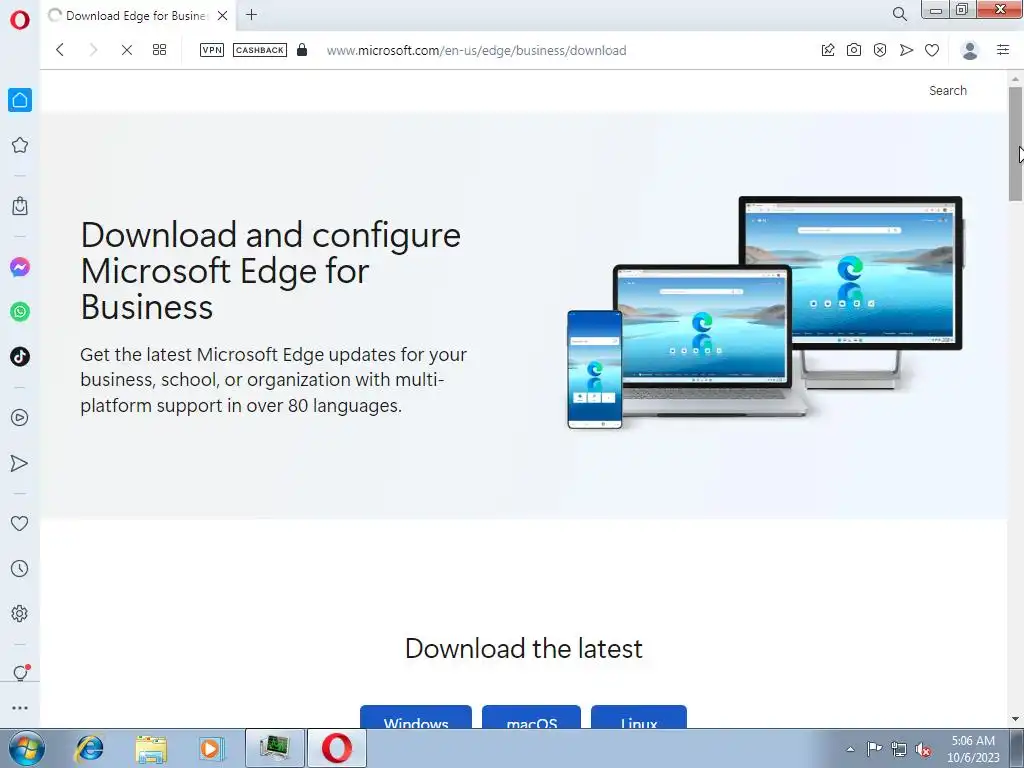Viewport: 1024px width, 768px height.
Task: Open WhatsApp in sidebar
Action: coord(20,312)
